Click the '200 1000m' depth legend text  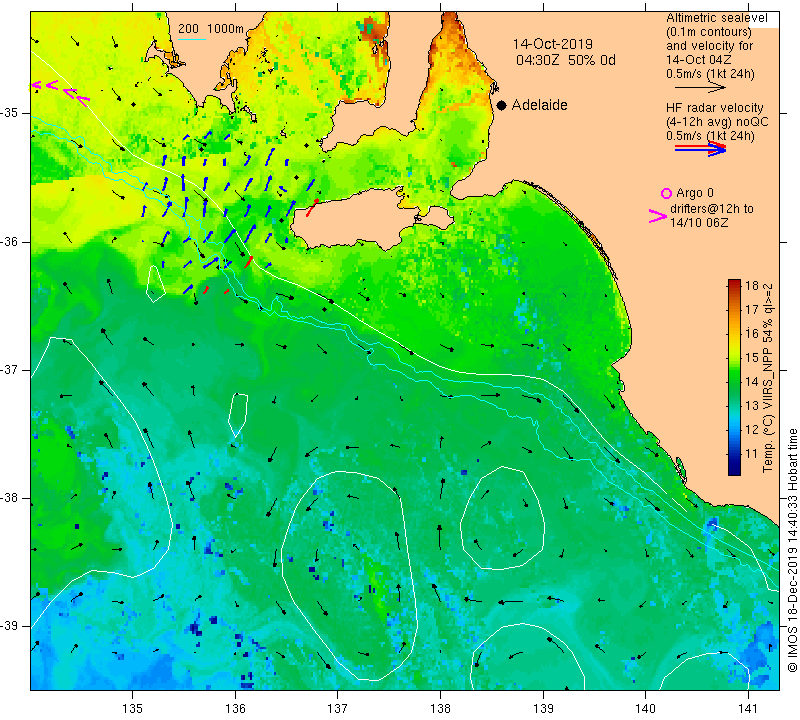(211, 29)
